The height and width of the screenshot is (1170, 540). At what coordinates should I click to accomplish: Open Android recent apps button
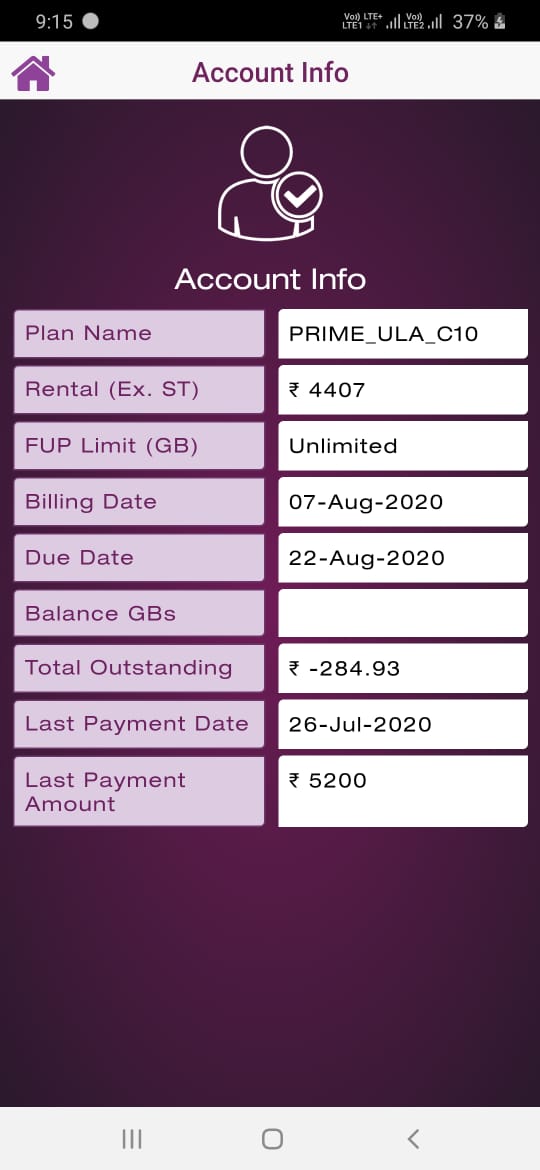(132, 1139)
